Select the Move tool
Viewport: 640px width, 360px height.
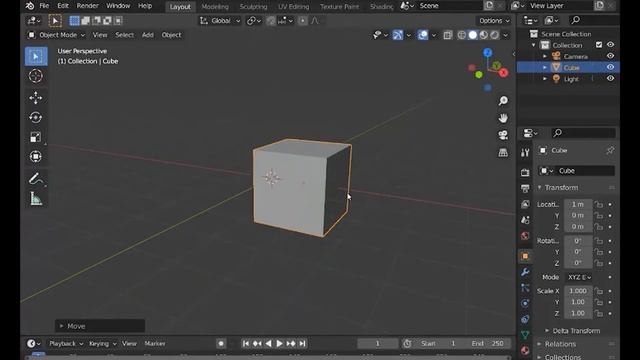[36, 98]
